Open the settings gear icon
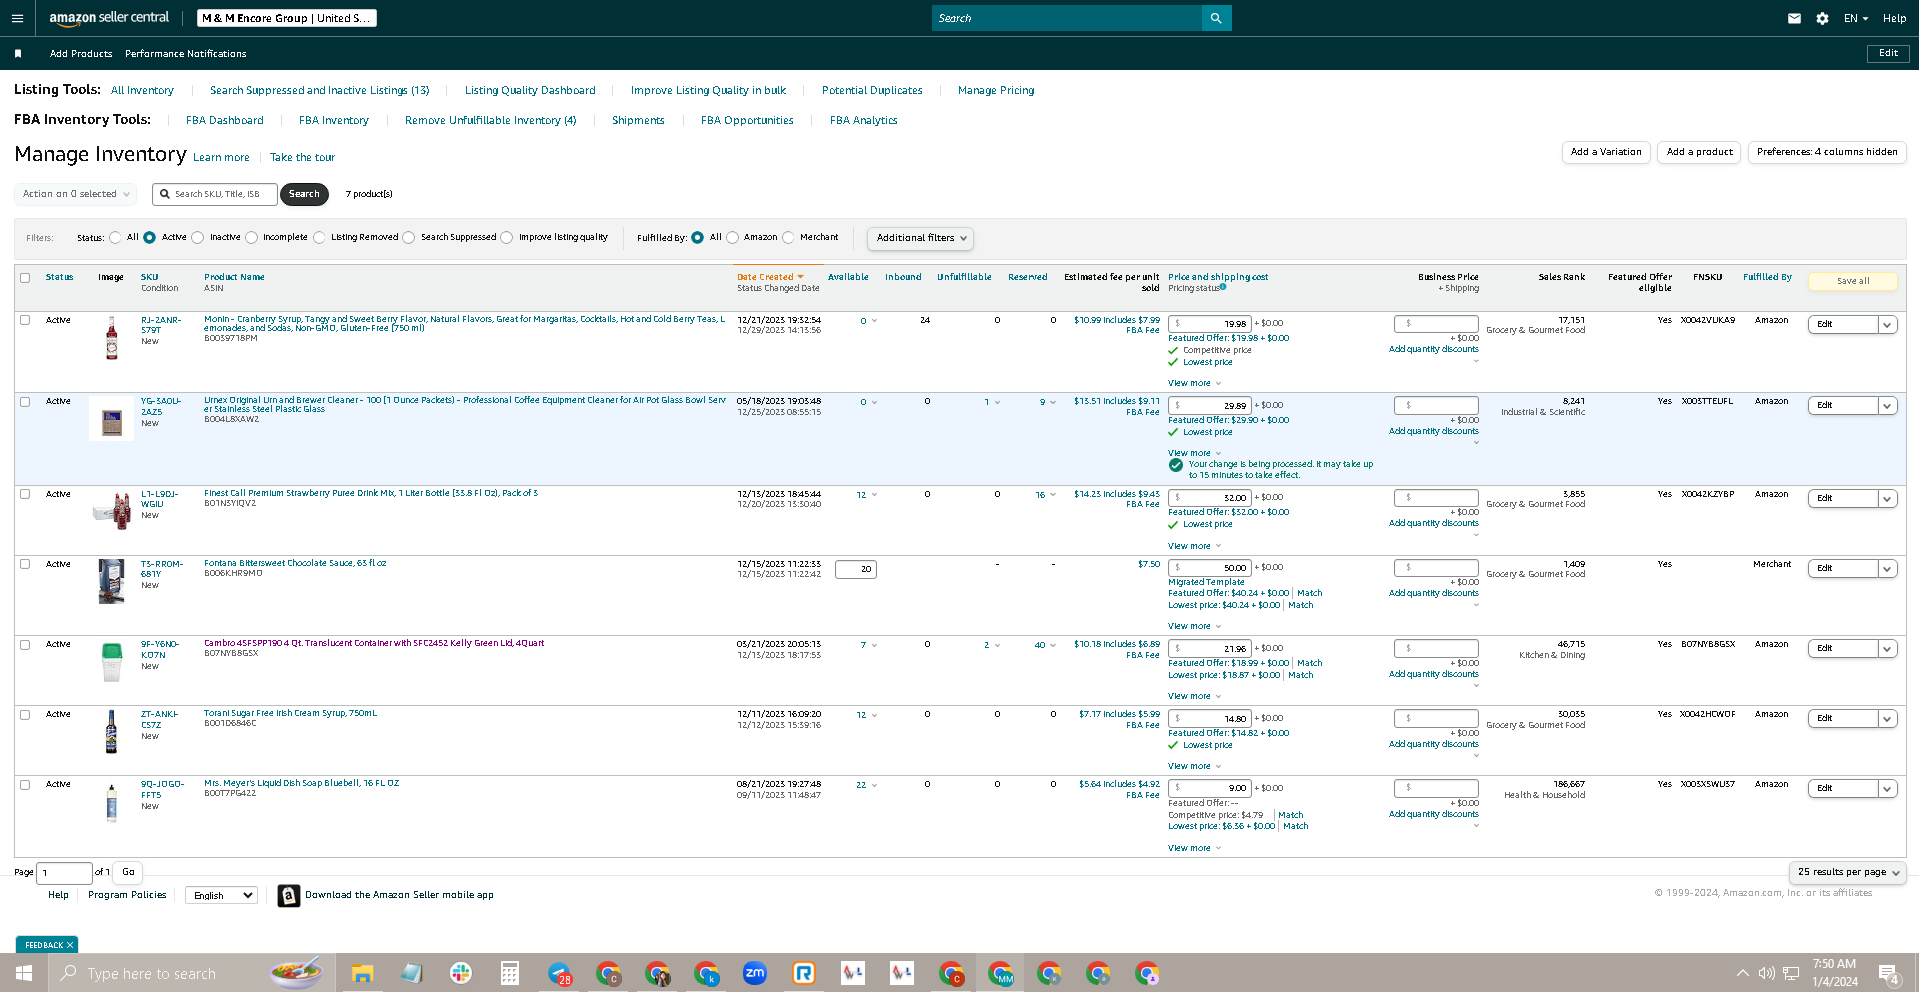The height and width of the screenshot is (992, 1919). [x=1822, y=18]
